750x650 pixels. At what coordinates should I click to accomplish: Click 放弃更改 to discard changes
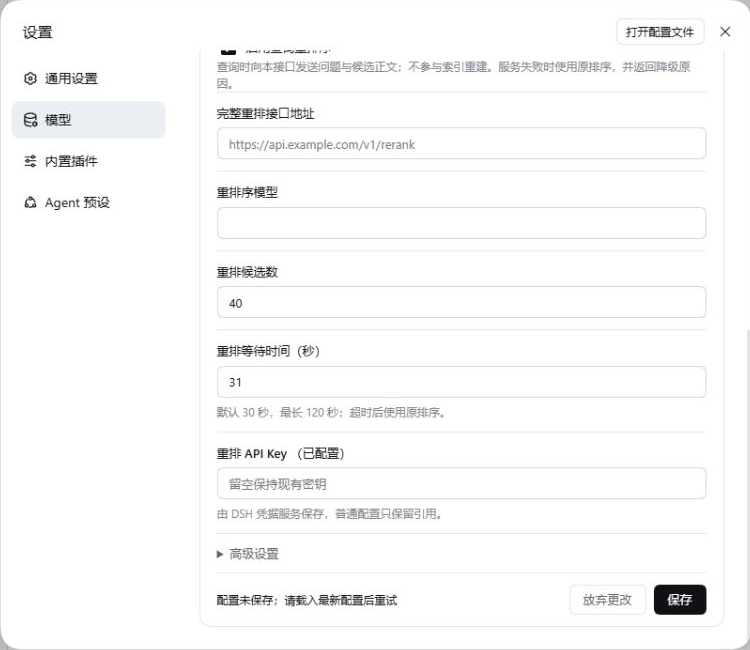coord(607,599)
